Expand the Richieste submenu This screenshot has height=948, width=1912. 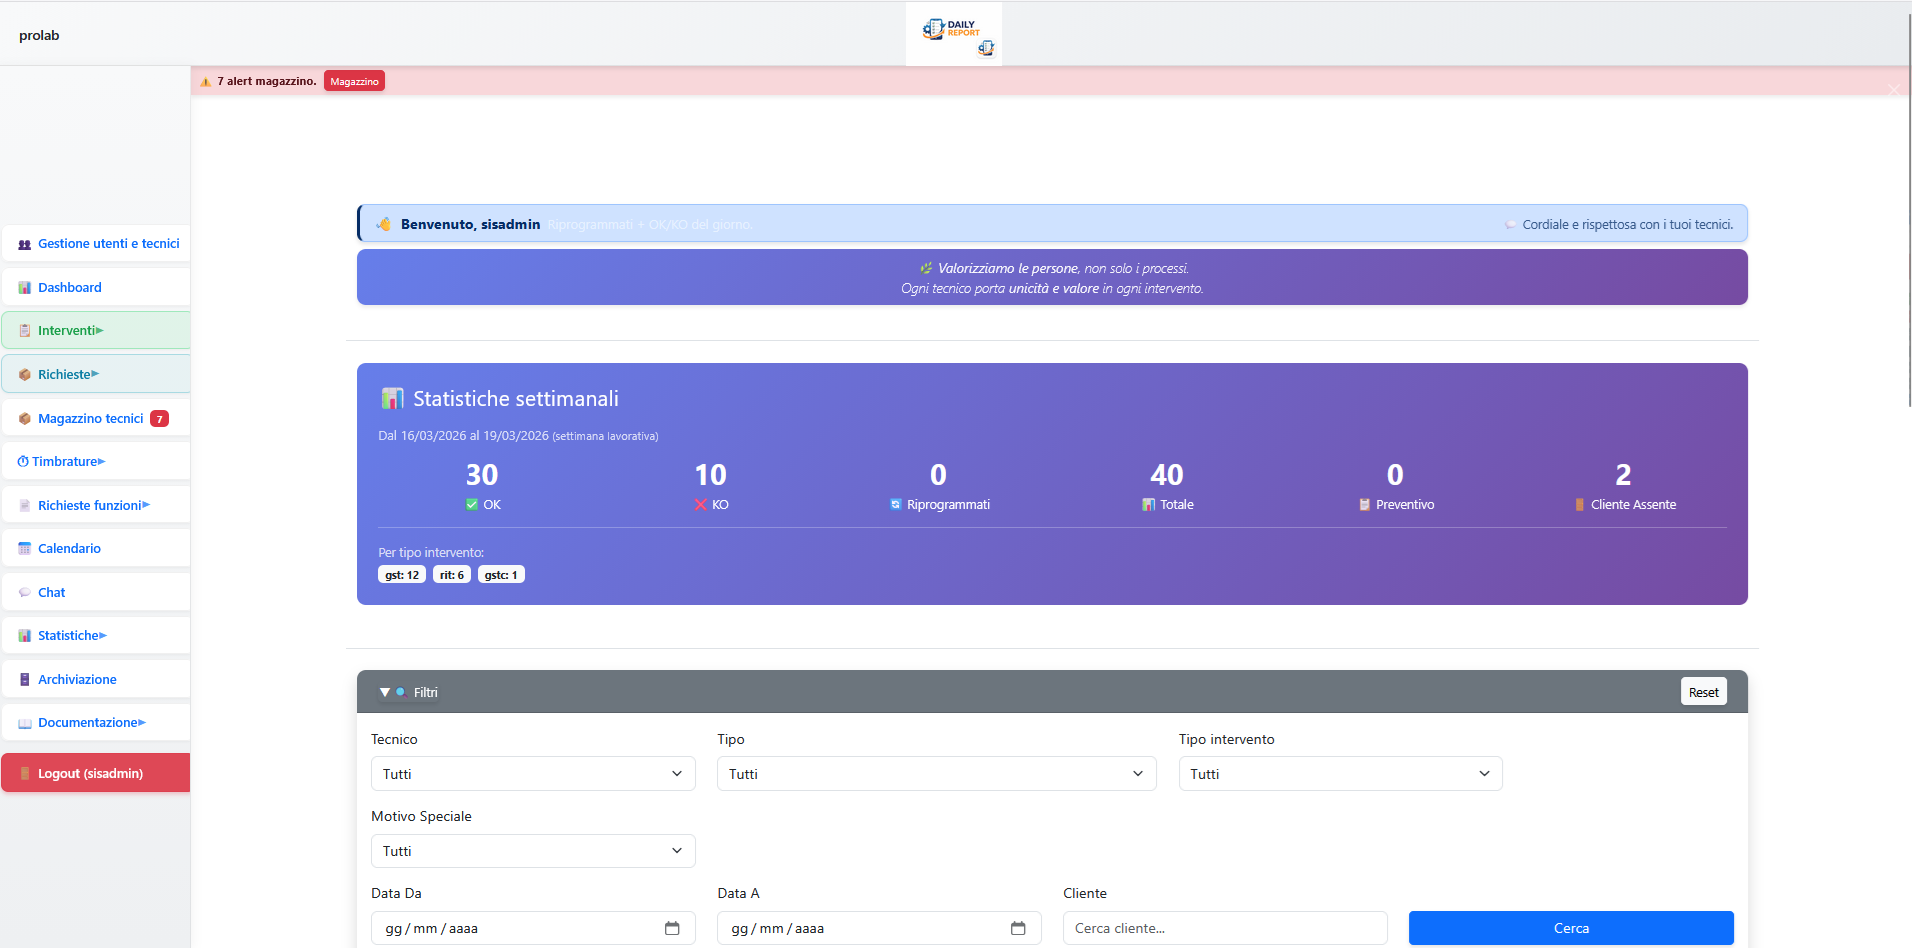(95, 375)
